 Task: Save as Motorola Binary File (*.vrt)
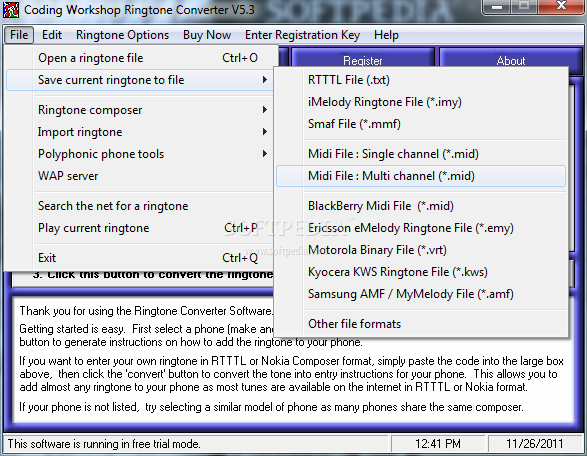click(x=421, y=250)
